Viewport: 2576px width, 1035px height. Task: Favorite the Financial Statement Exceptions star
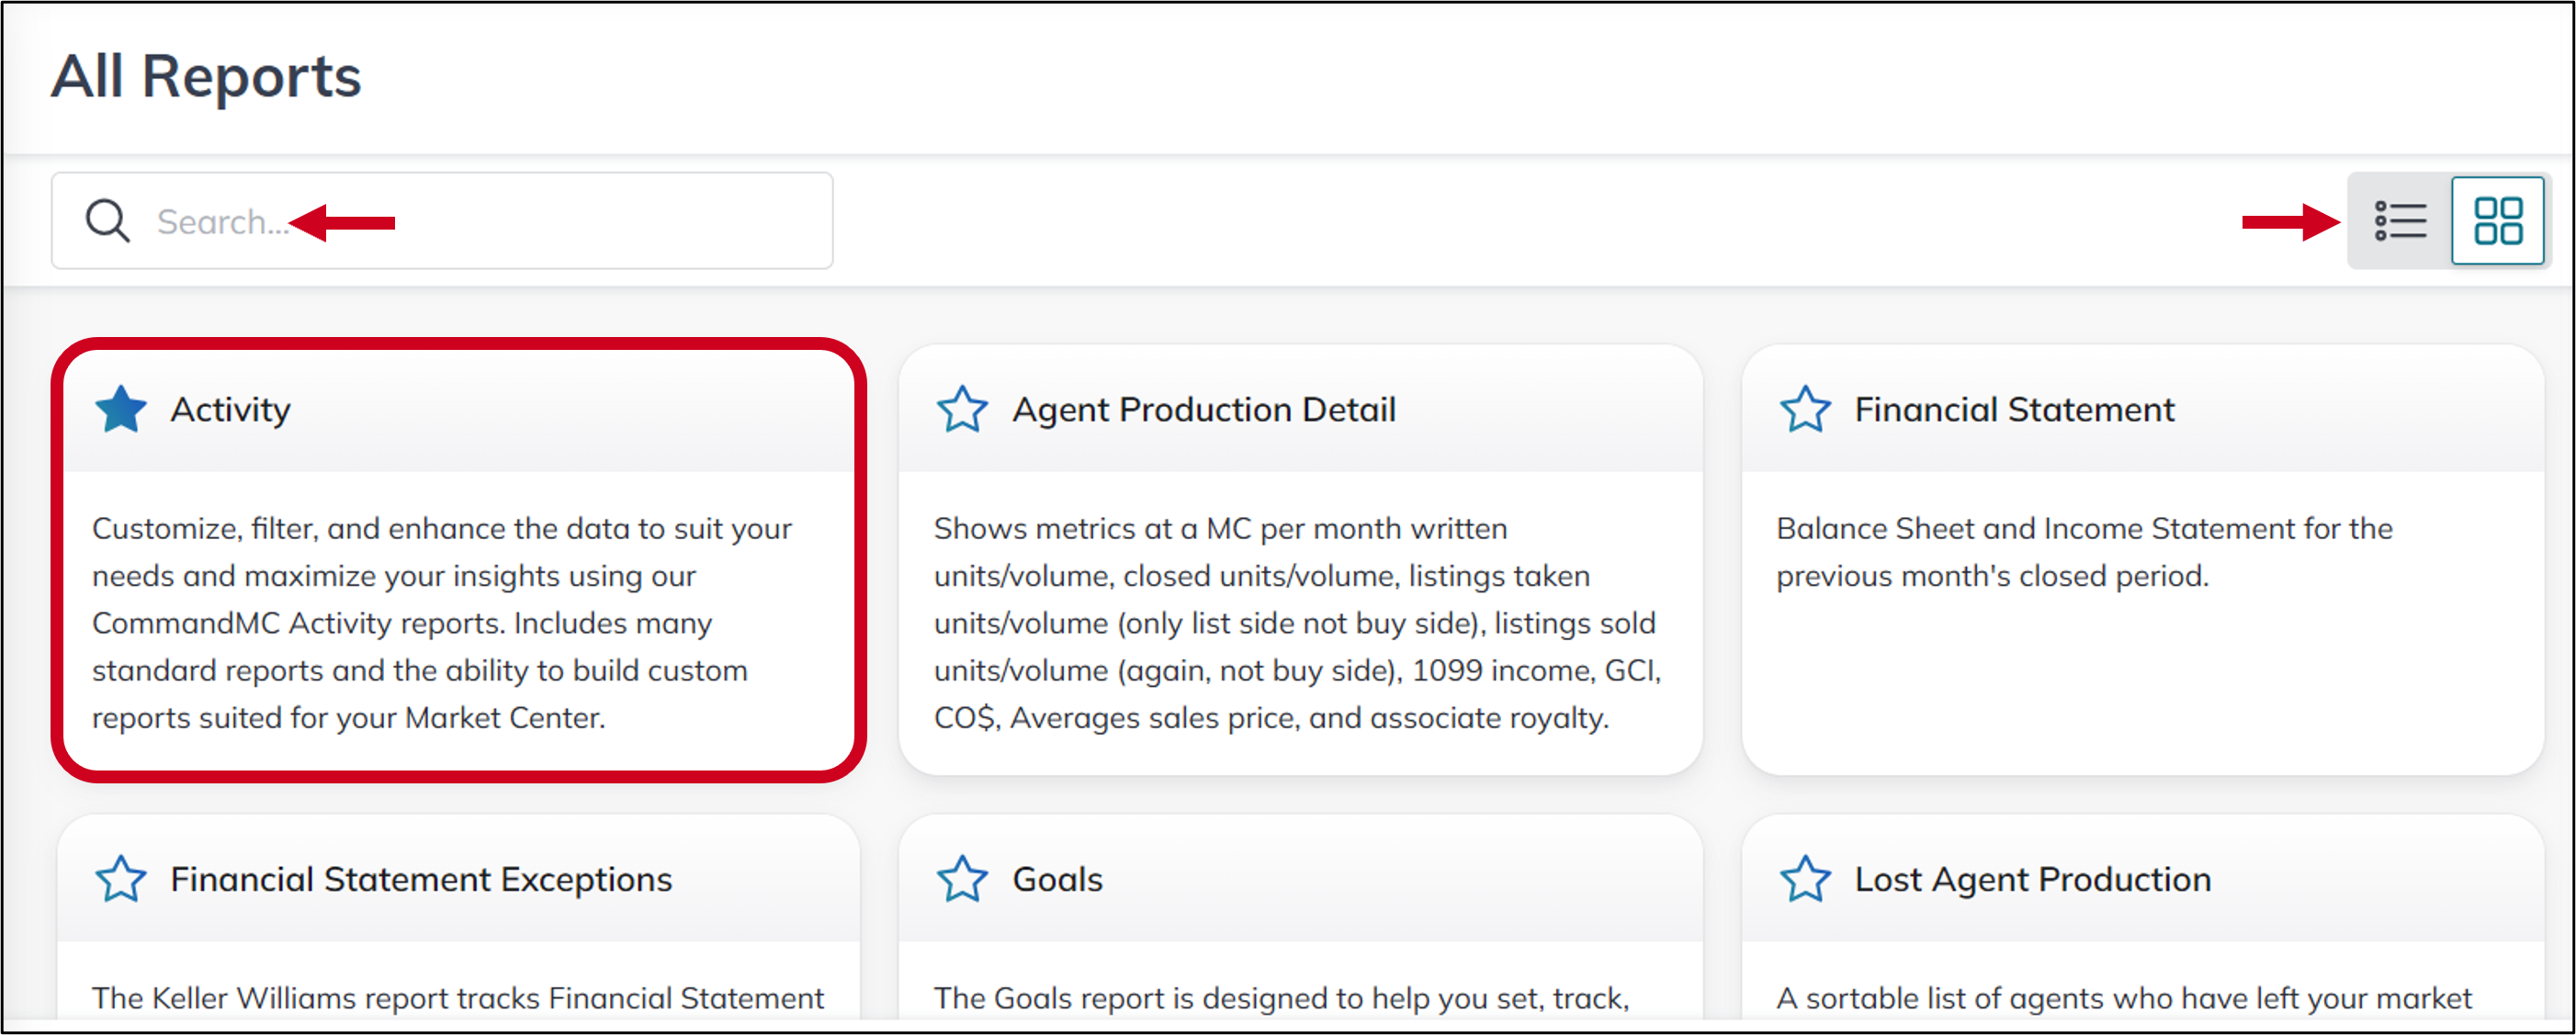click(x=121, y=879)
